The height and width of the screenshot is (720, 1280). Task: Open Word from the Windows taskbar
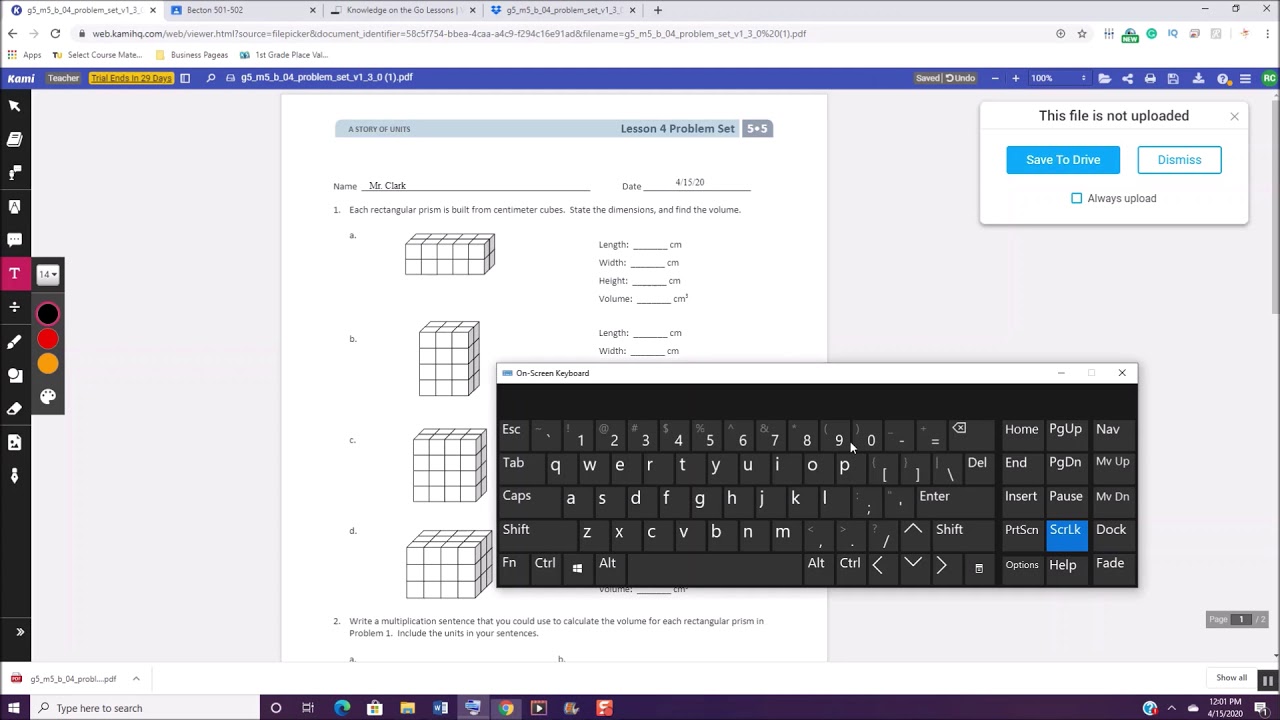pos(440,708)
